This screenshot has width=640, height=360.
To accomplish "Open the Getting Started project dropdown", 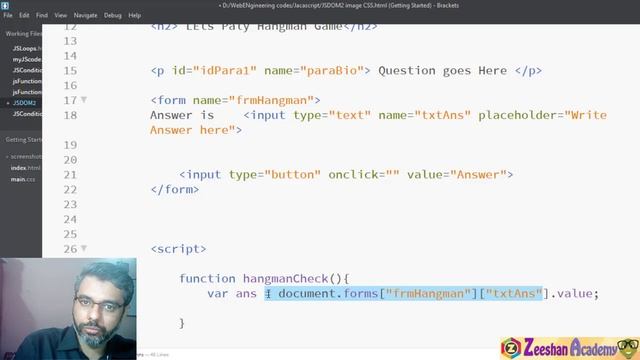I will pyautogui.click(x=23, y=140).
